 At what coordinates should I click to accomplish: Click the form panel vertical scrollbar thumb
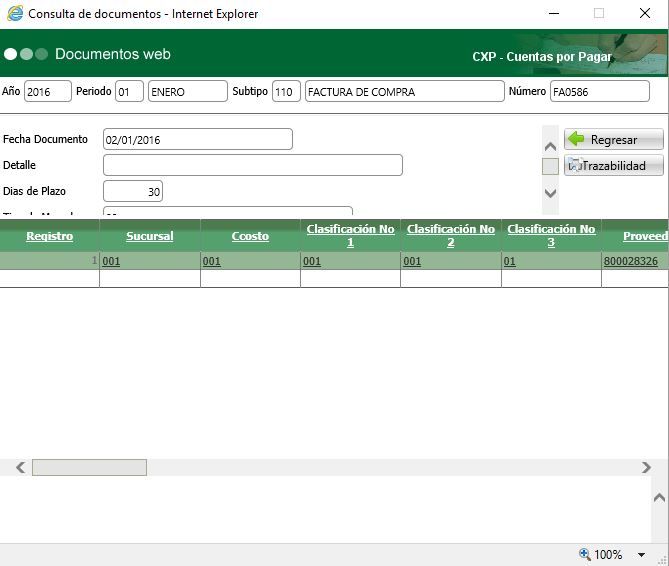point(550,166)
